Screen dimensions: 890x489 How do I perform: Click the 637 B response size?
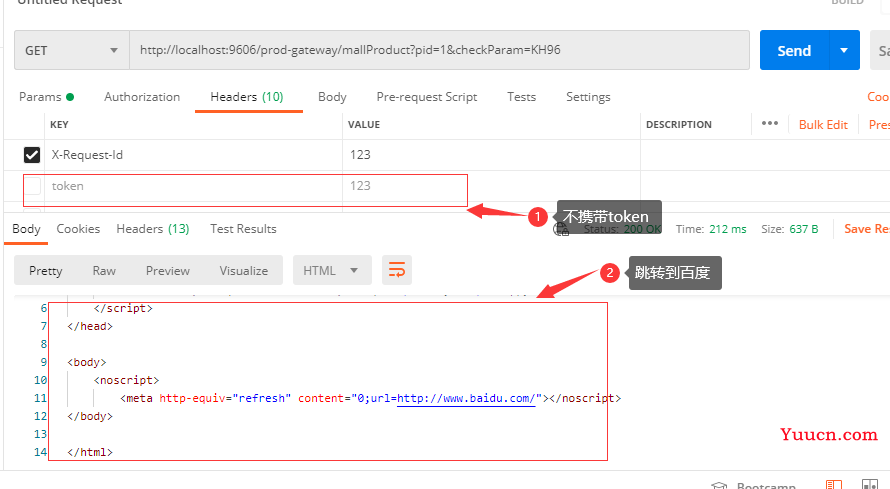(804, 229)
